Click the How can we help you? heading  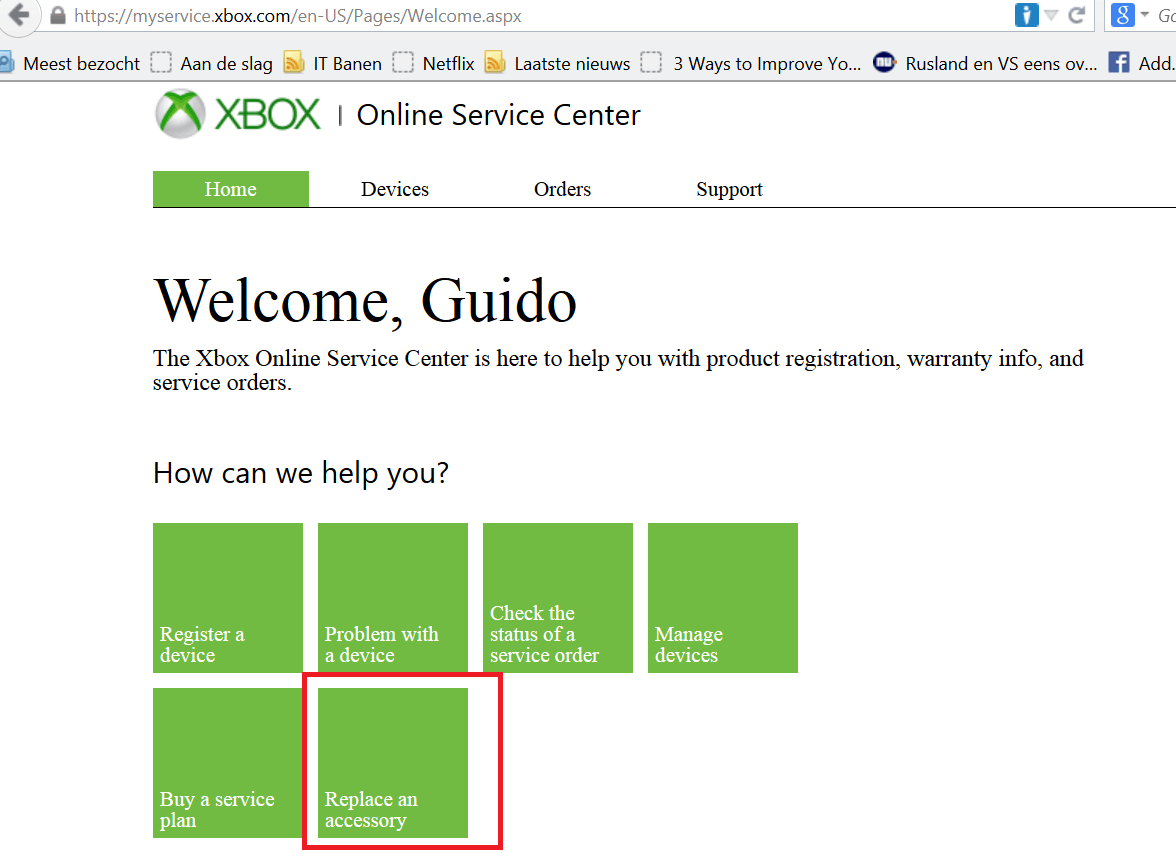(x=301, y=473)
